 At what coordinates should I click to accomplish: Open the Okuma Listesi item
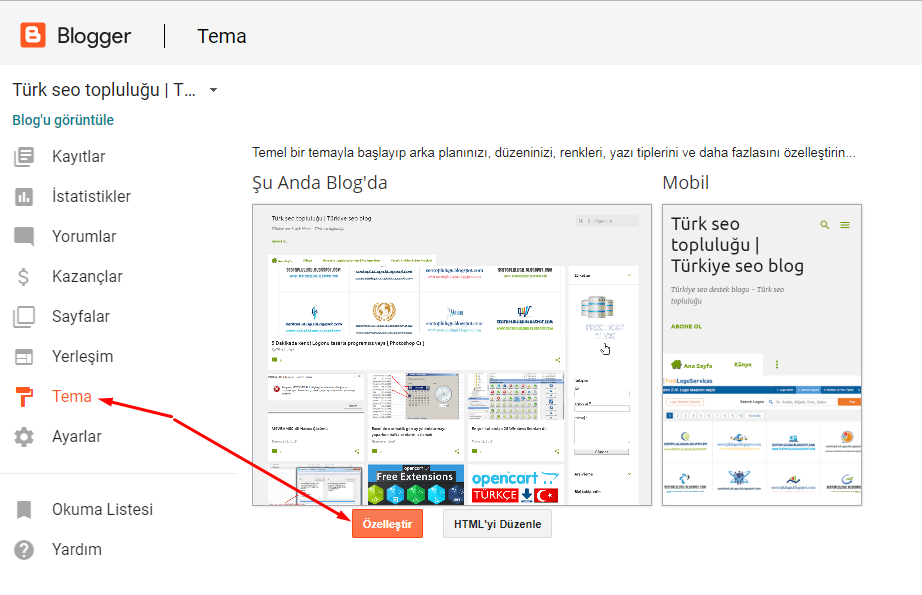pyautogui.click(x=102, y=509)
